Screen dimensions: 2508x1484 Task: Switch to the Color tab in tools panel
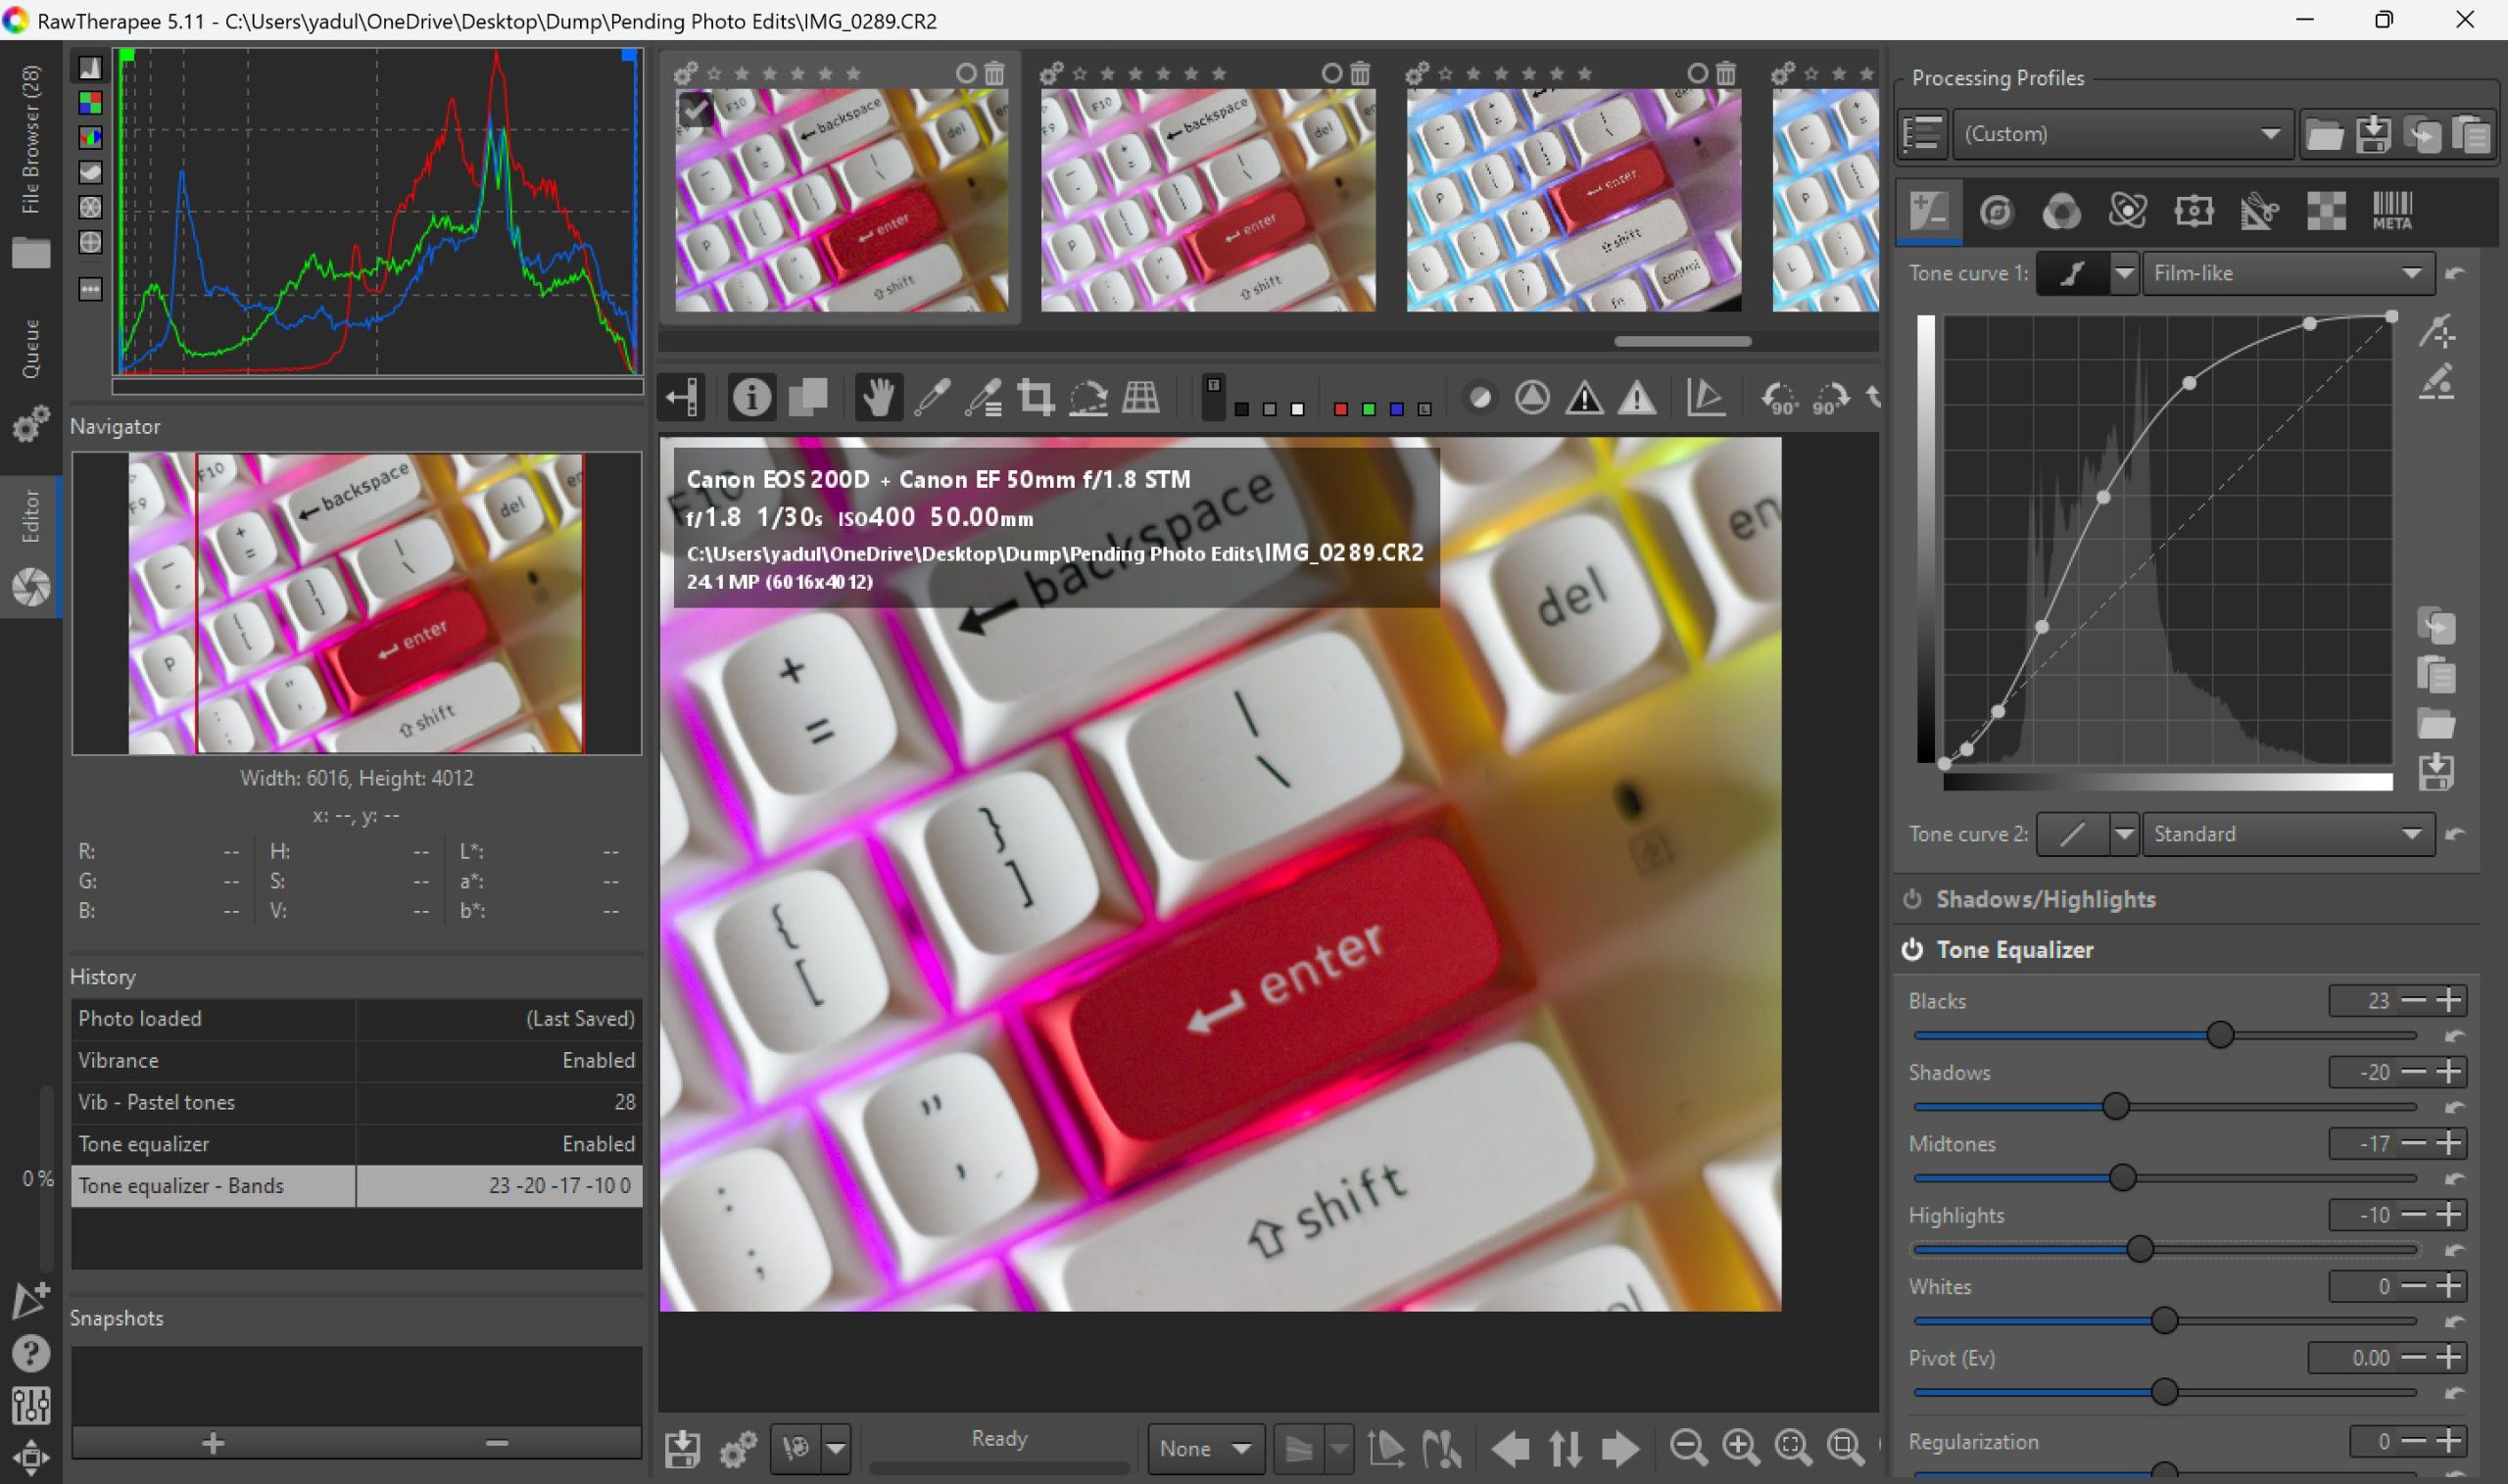[x=2061, y=211]
